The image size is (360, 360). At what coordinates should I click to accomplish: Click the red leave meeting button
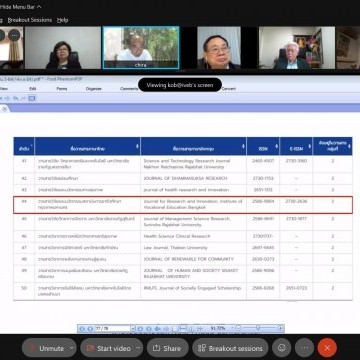click(327, 348)
